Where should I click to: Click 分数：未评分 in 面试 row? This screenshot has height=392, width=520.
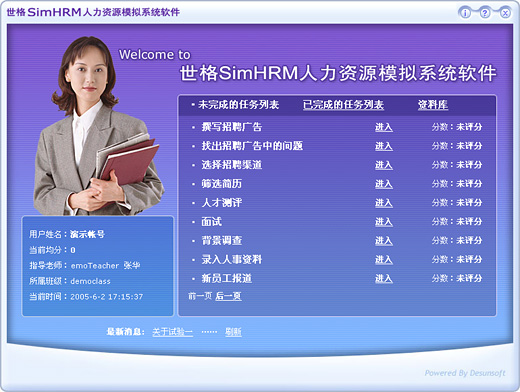point(457,222)
